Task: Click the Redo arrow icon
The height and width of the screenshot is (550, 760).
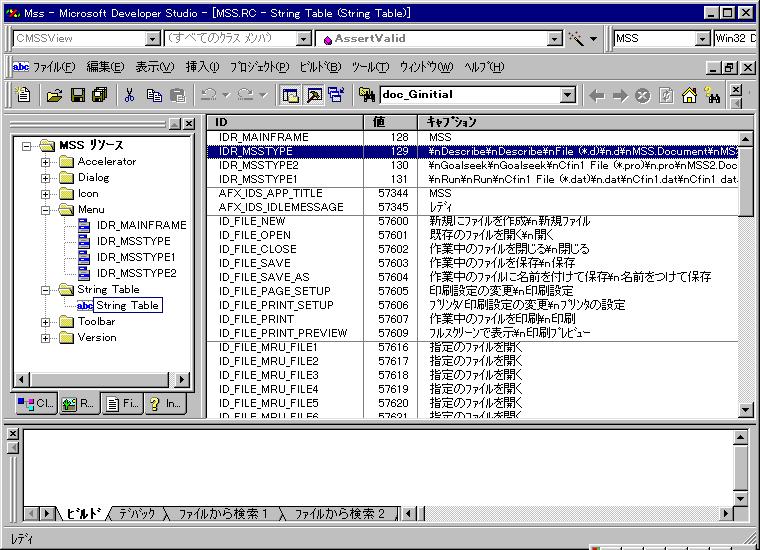Action: coord(246,95)
